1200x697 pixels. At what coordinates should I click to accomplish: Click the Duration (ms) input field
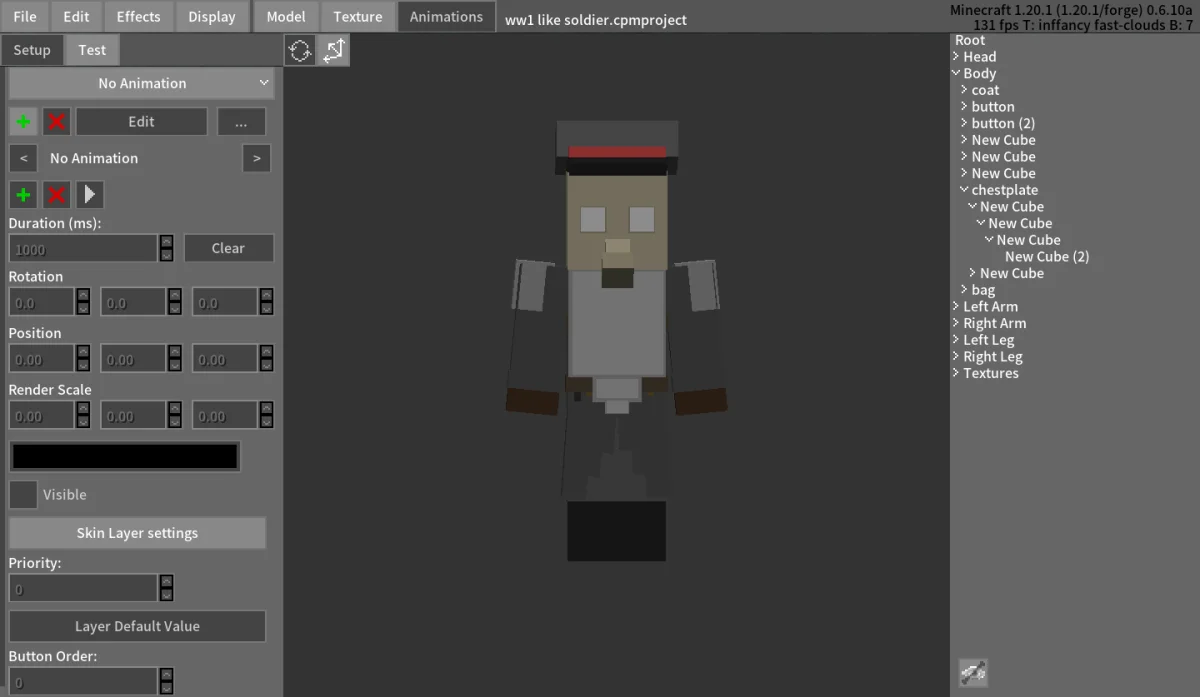pos(83,249)
